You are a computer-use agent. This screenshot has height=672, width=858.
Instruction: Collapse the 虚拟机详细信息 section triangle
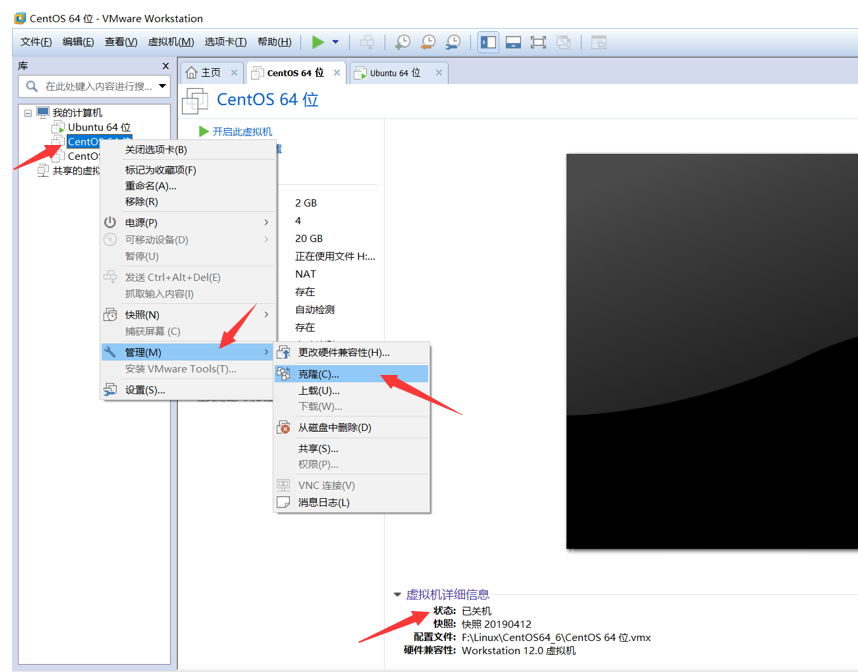pyautogui.click(x=397, y=594)
